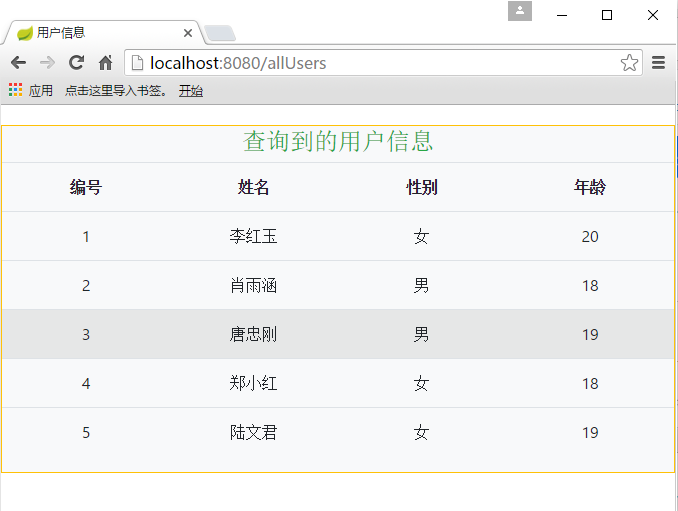
Task: Click ID cell 1 in 李红玉 row
Action: click(x=86, y=237)
